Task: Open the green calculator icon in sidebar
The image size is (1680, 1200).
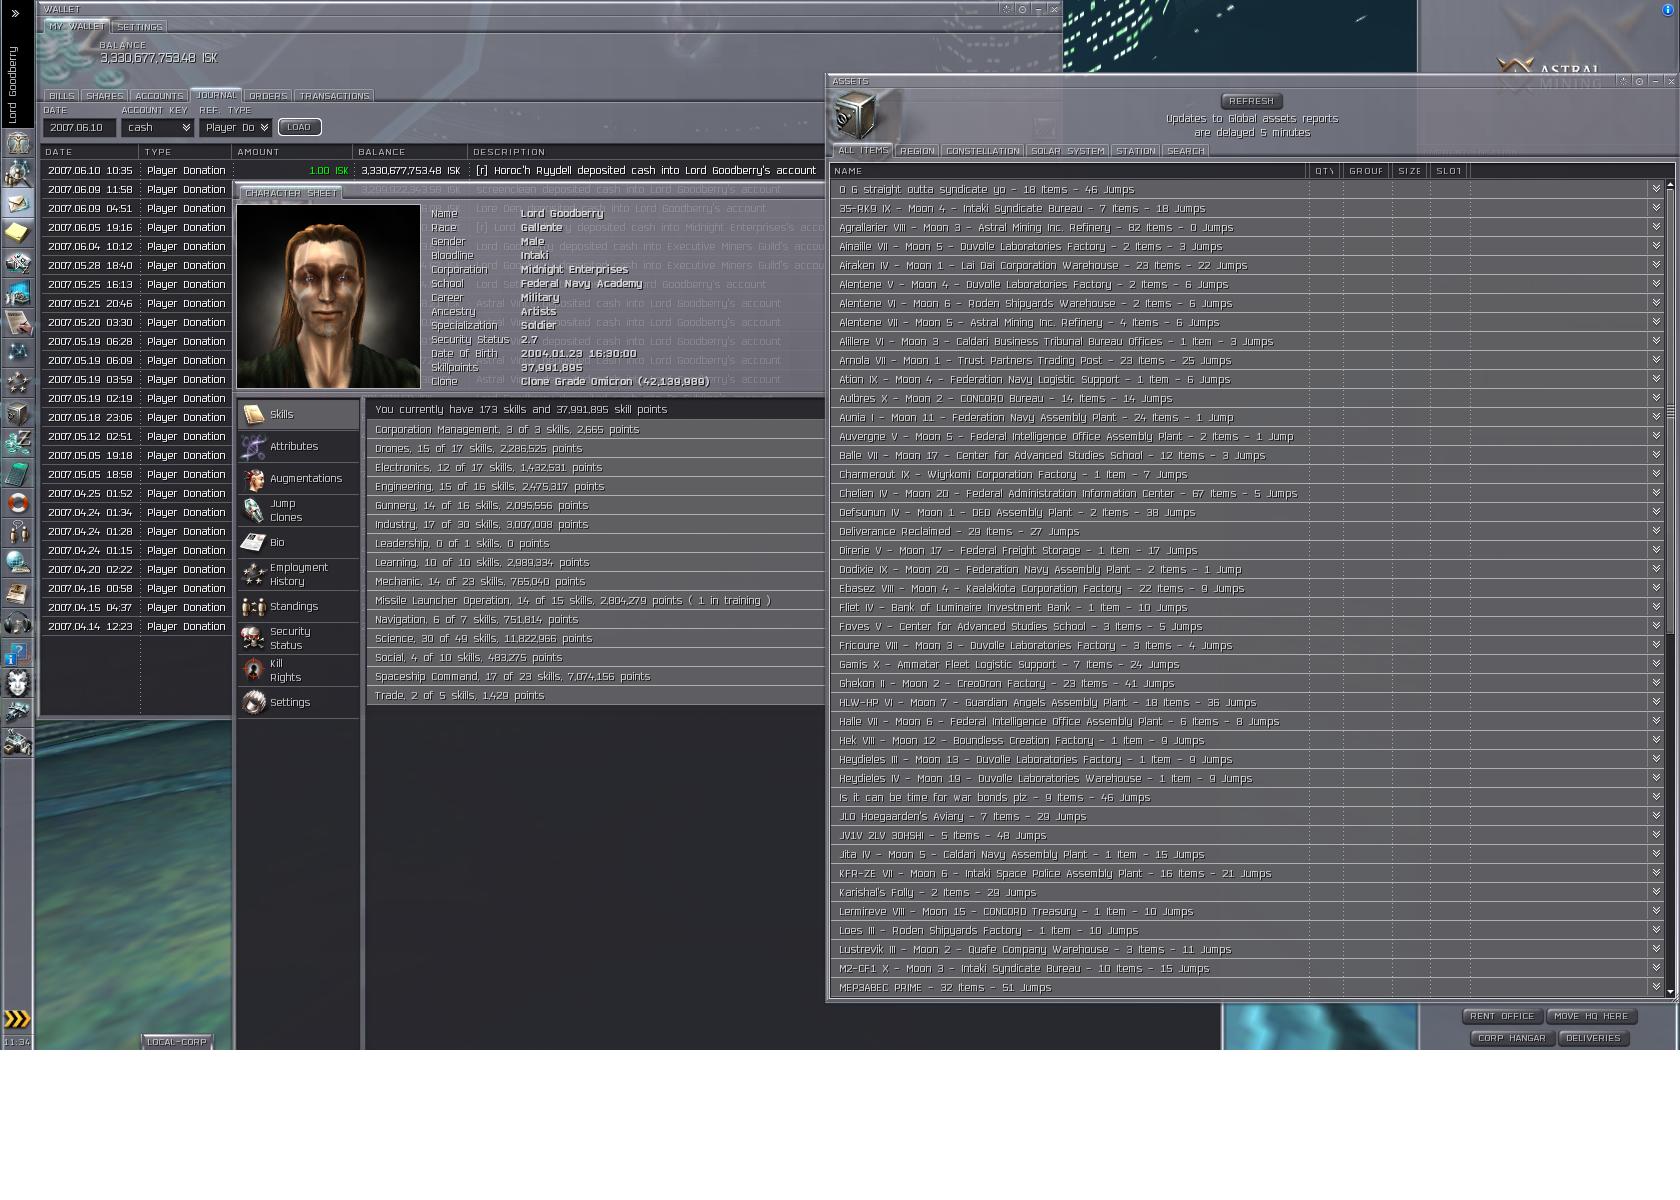Action: (x=18, y=472)
